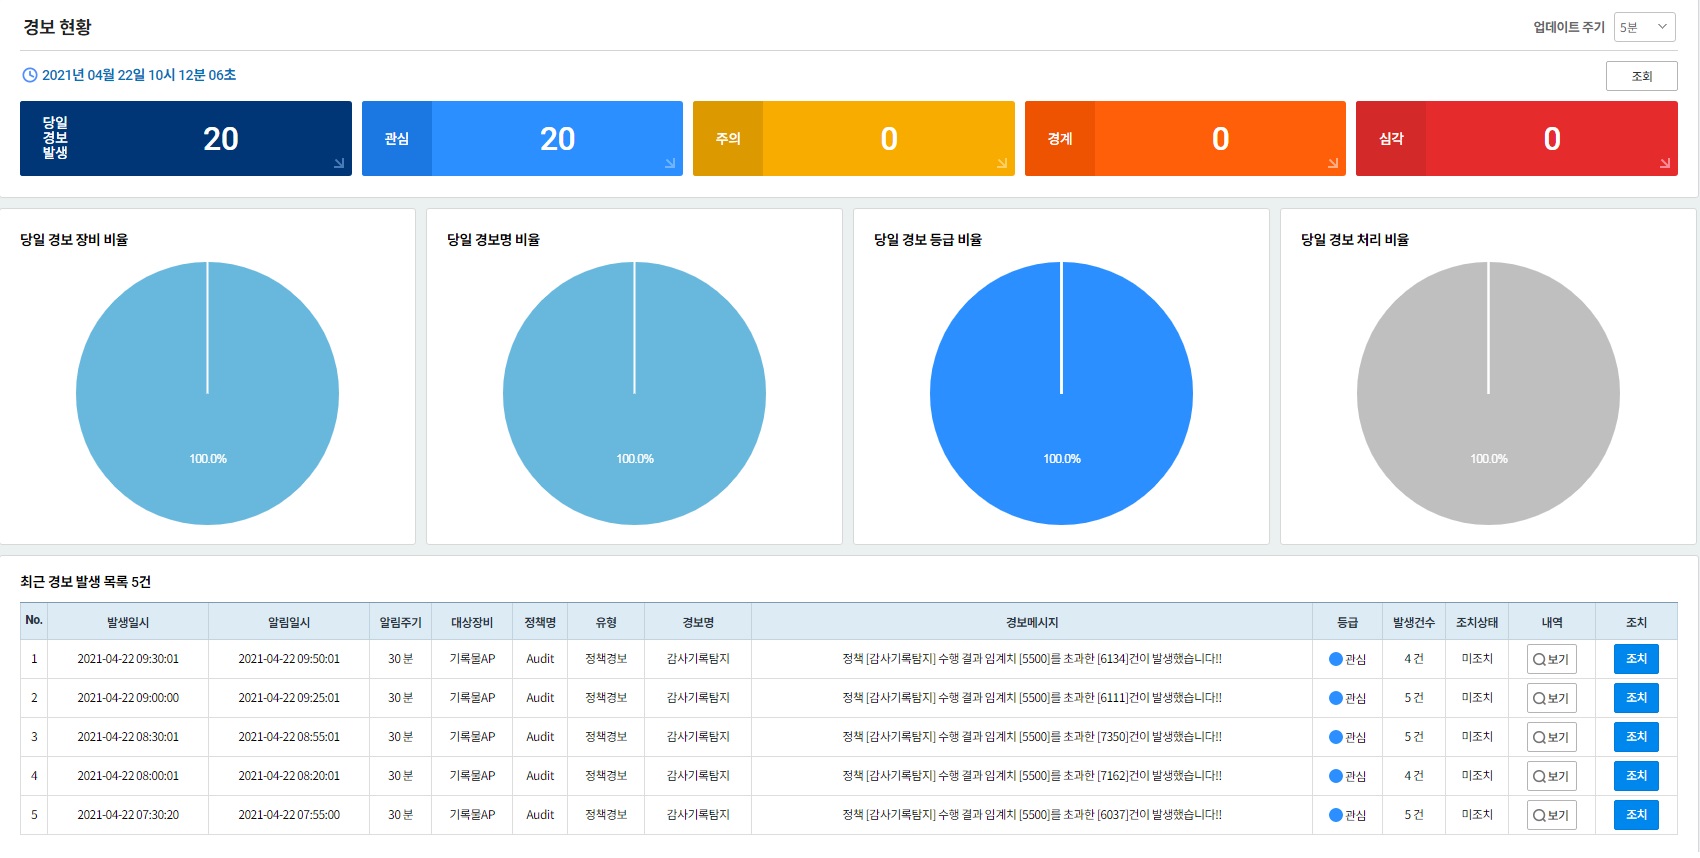Click magnifier 보기 button in row 3
Viewport: 1700px width, 858px height.
1551,737
